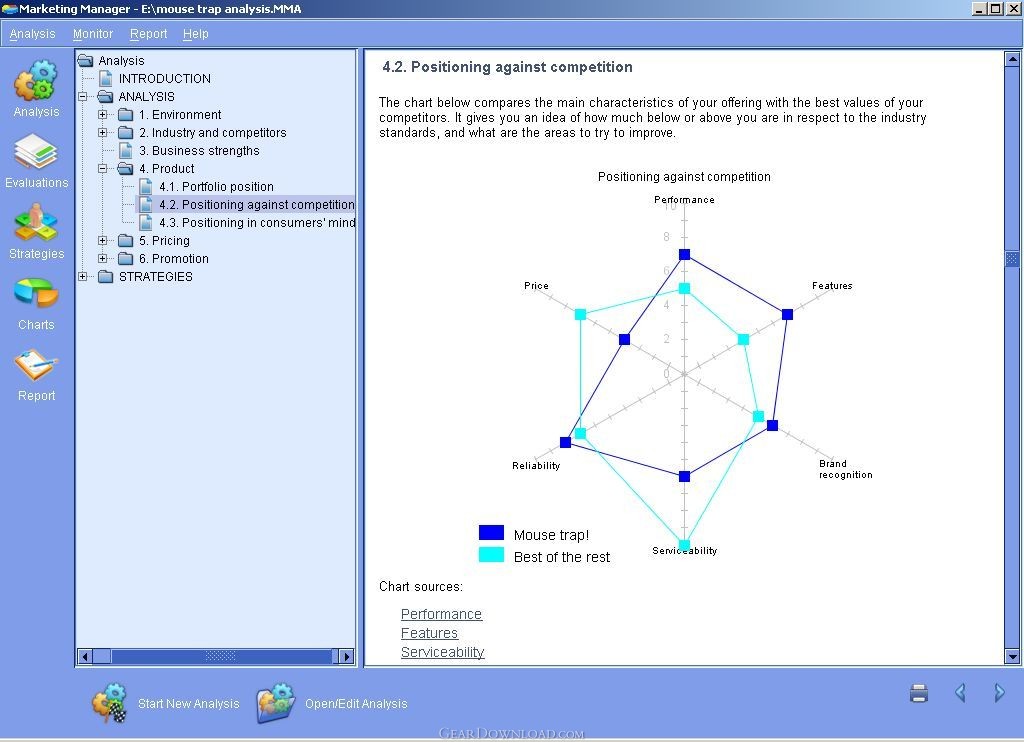
Task: Open the Analysis sidebar section icon
Action: (36, 80)
